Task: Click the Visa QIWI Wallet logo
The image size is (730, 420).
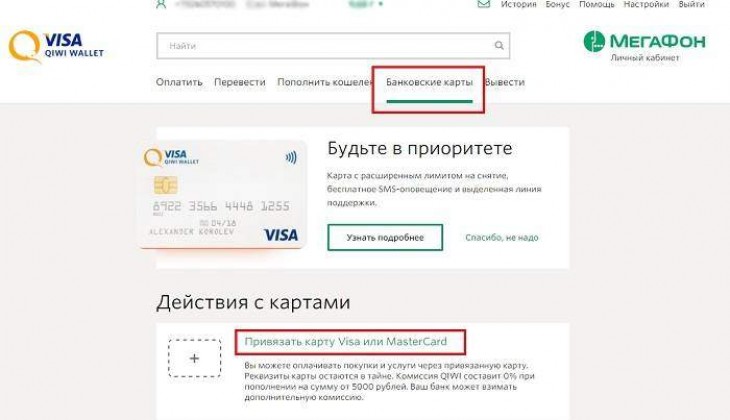Action: 56,46
